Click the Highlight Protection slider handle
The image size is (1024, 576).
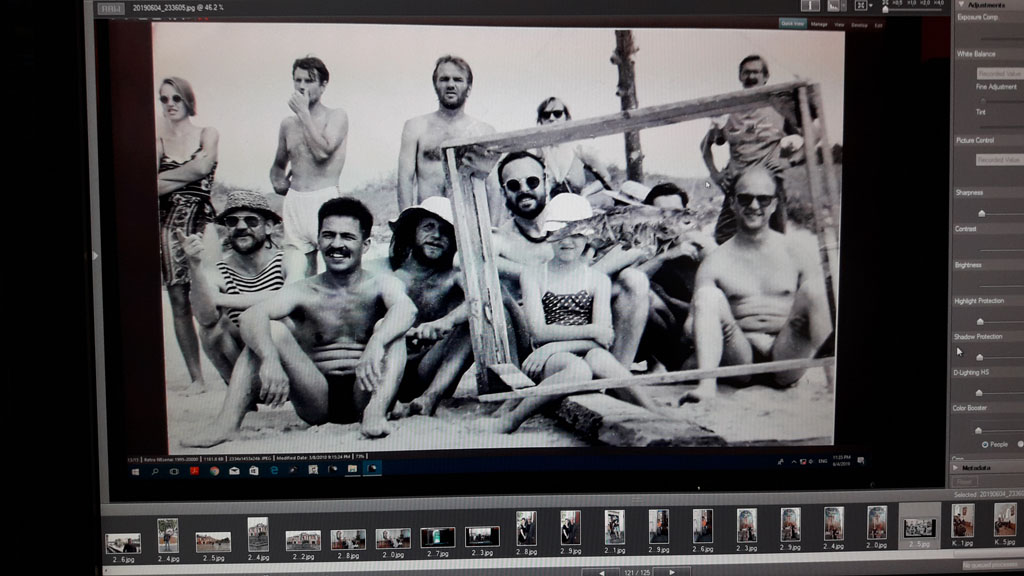pyautogui.click(x=980, y=321)
